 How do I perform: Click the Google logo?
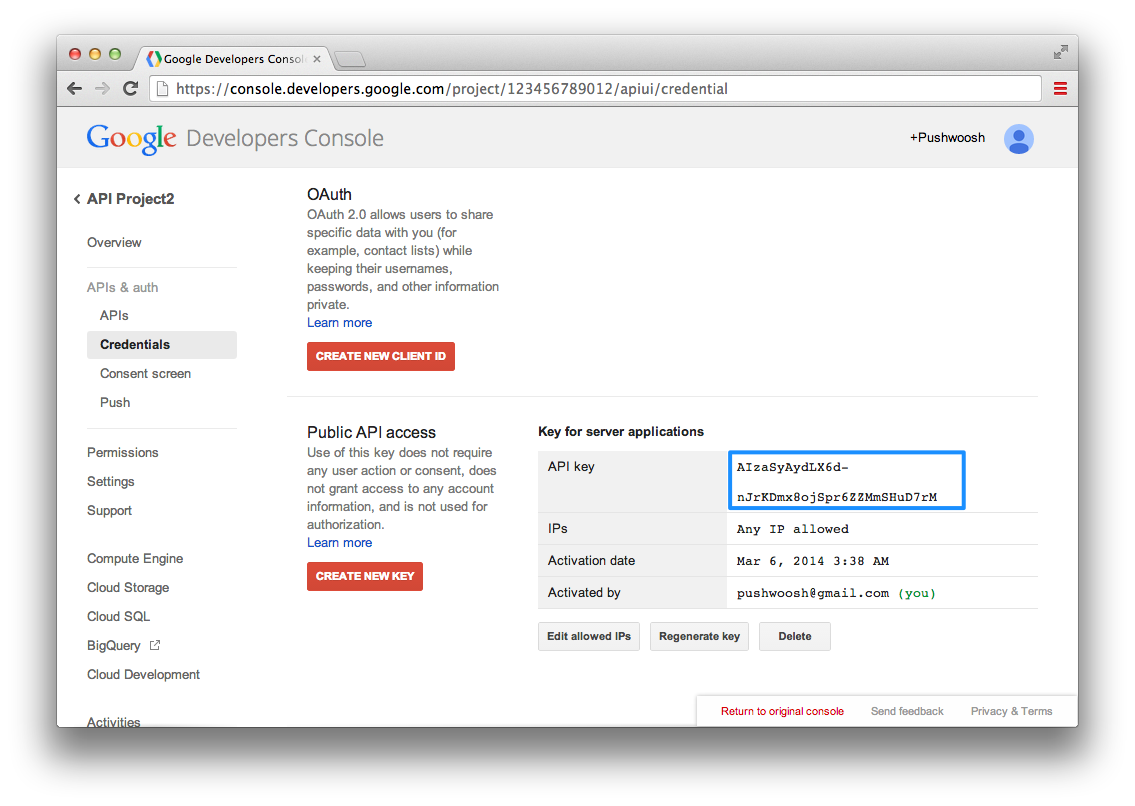point(131,138)
